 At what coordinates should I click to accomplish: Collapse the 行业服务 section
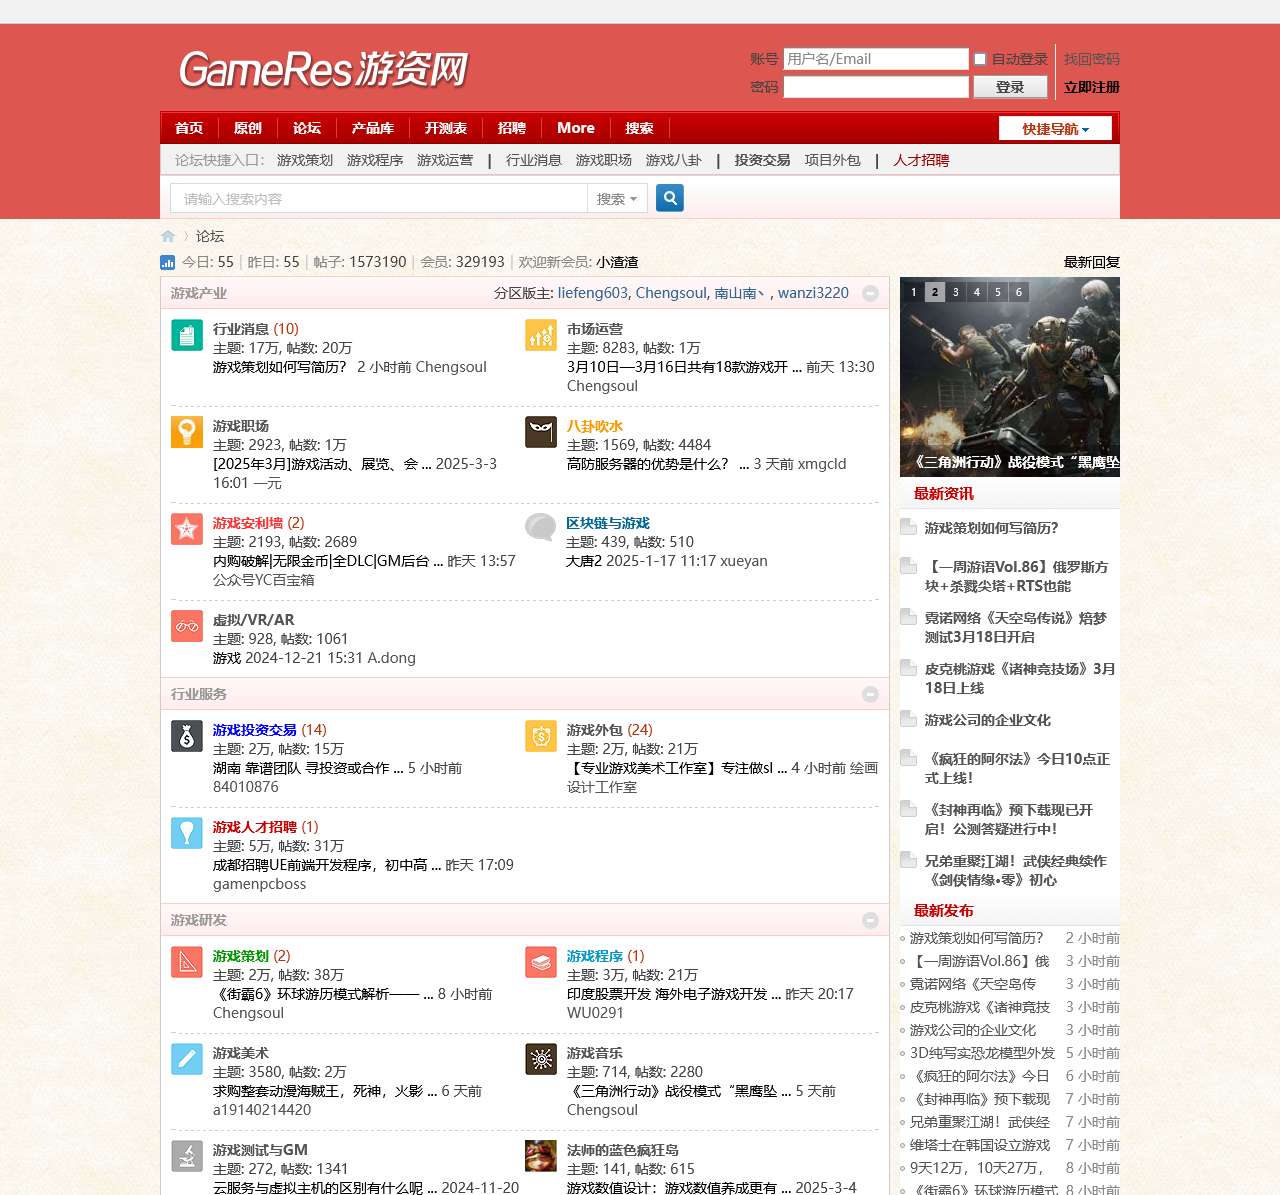(870, 695)
